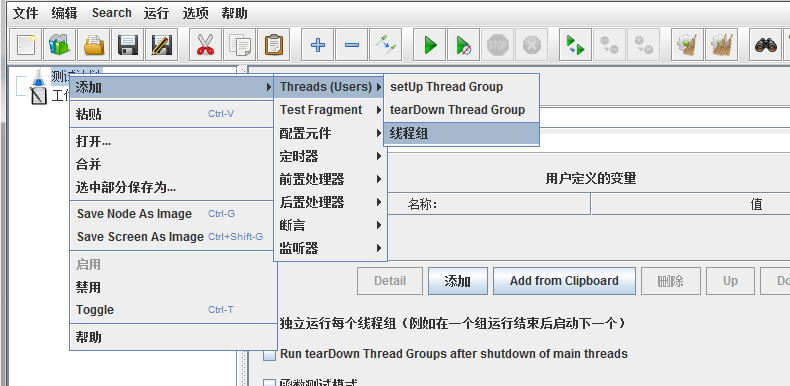Click the Collapse all minus icon

(x=351, y=45)
